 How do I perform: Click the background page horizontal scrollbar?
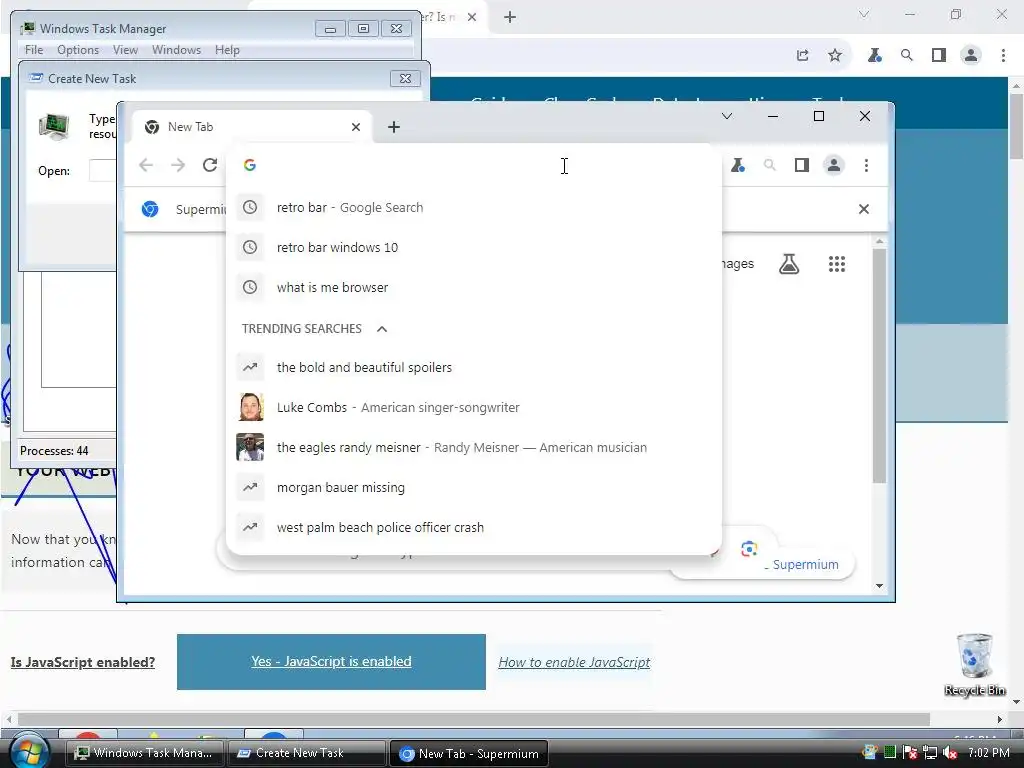tap(473, 719)
